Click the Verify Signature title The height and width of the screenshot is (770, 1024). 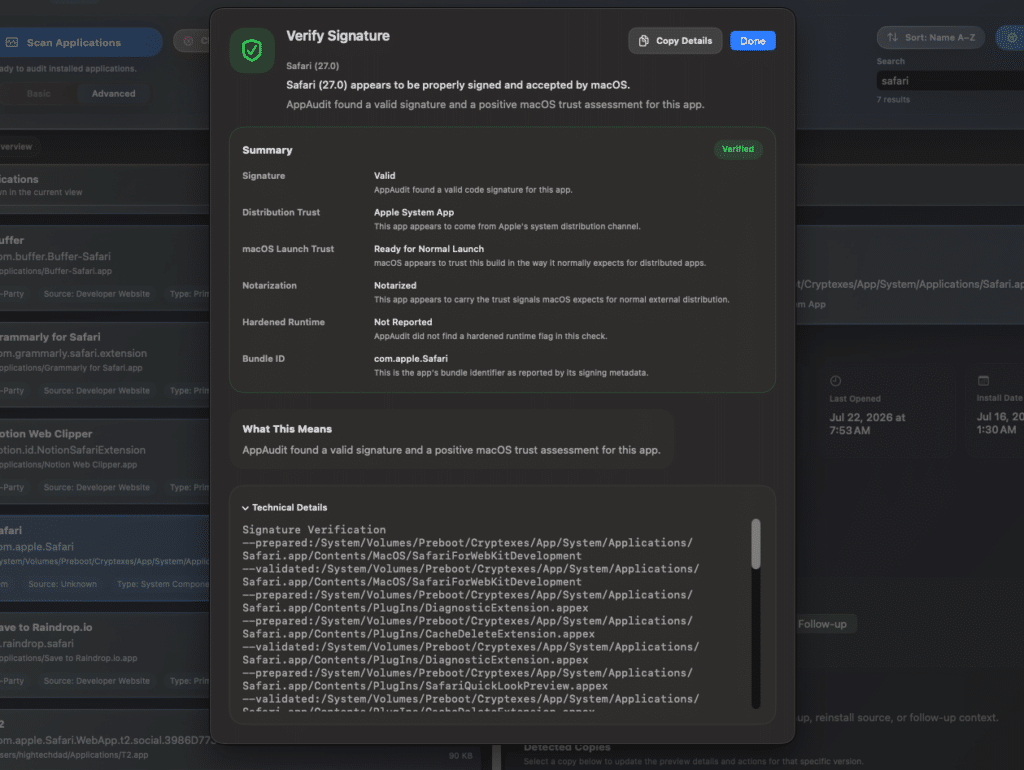point(338,36)
